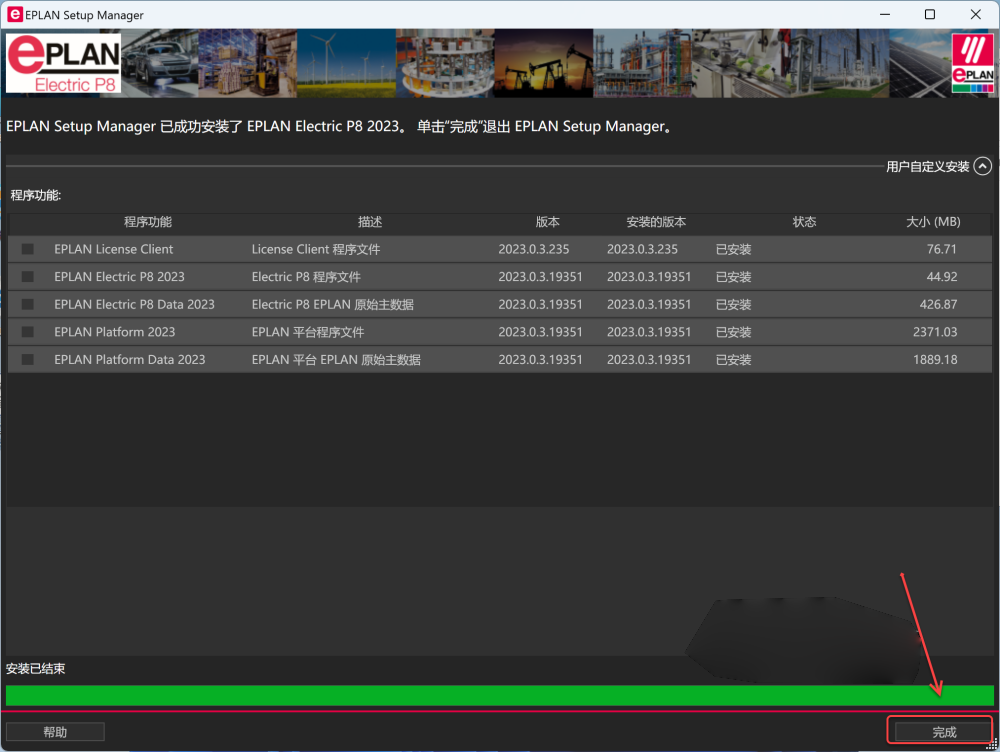1000x752 pixels.
Task: Toggle the EPLAN Platform 2023 checkbox
Action: click(x=28, y=332)
